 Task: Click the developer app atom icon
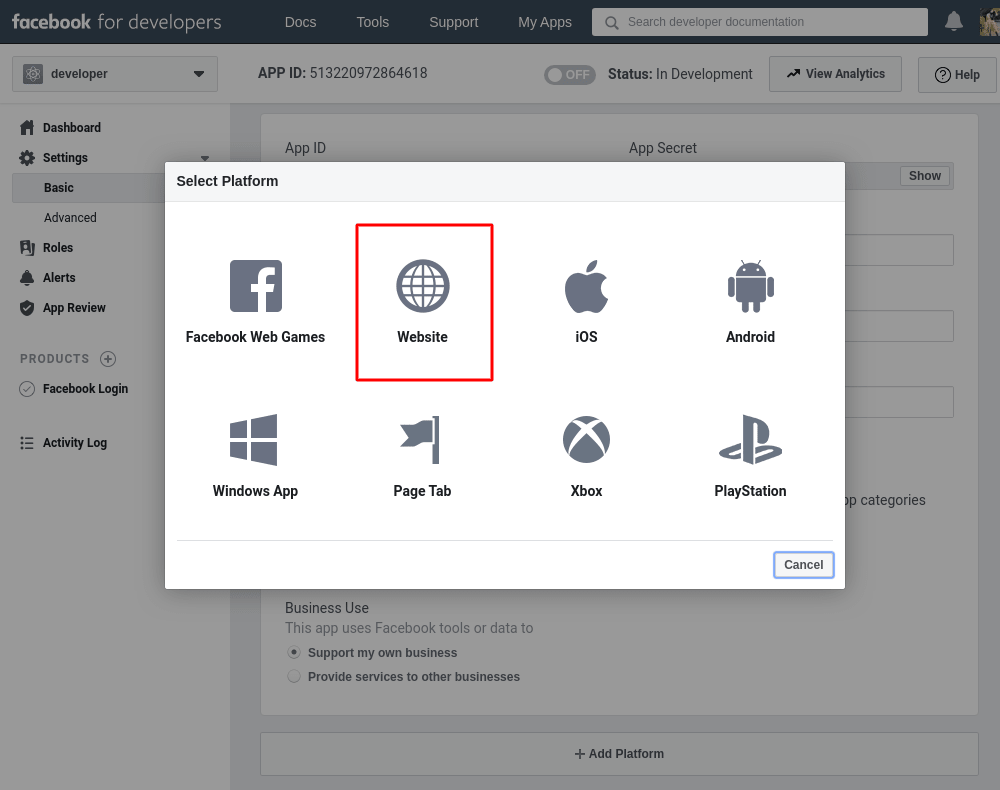pos(33,74)
